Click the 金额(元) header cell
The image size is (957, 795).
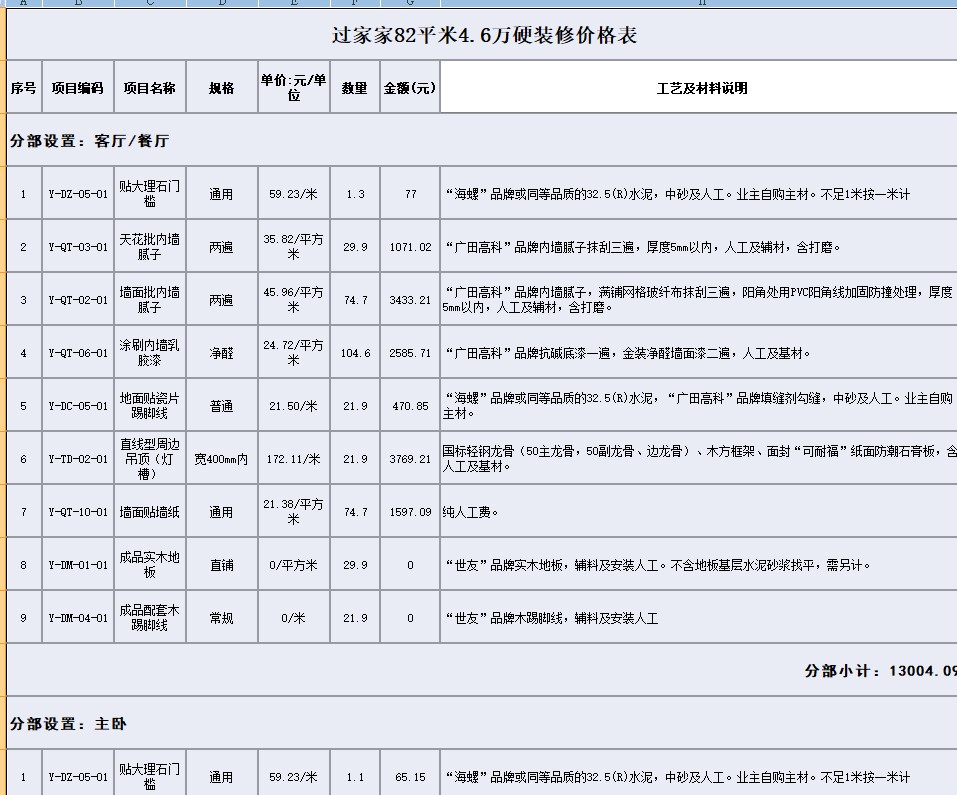point(410,87)
